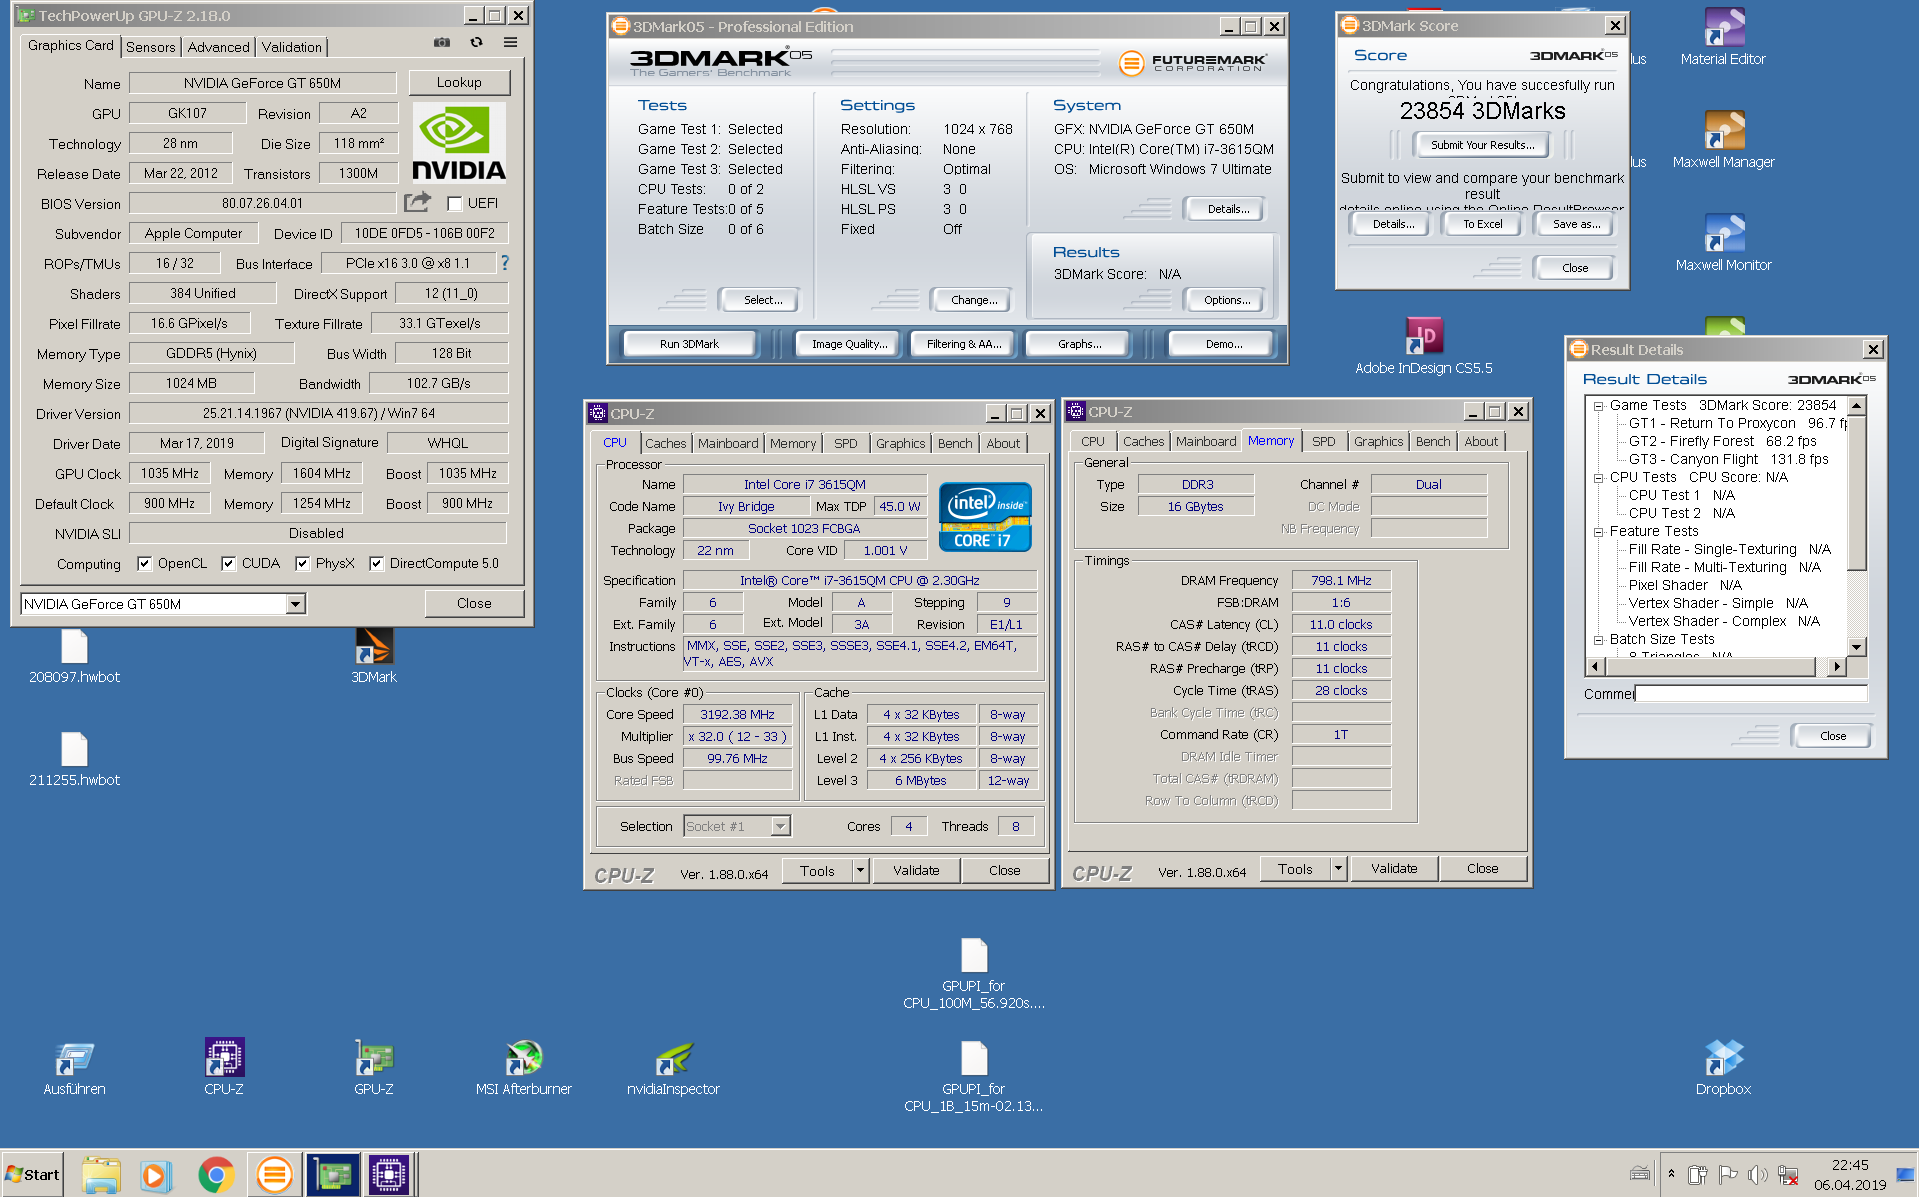Open Chrome from the taskbar
The width and height of the screenshot is (1919, 1197).
216,1175
